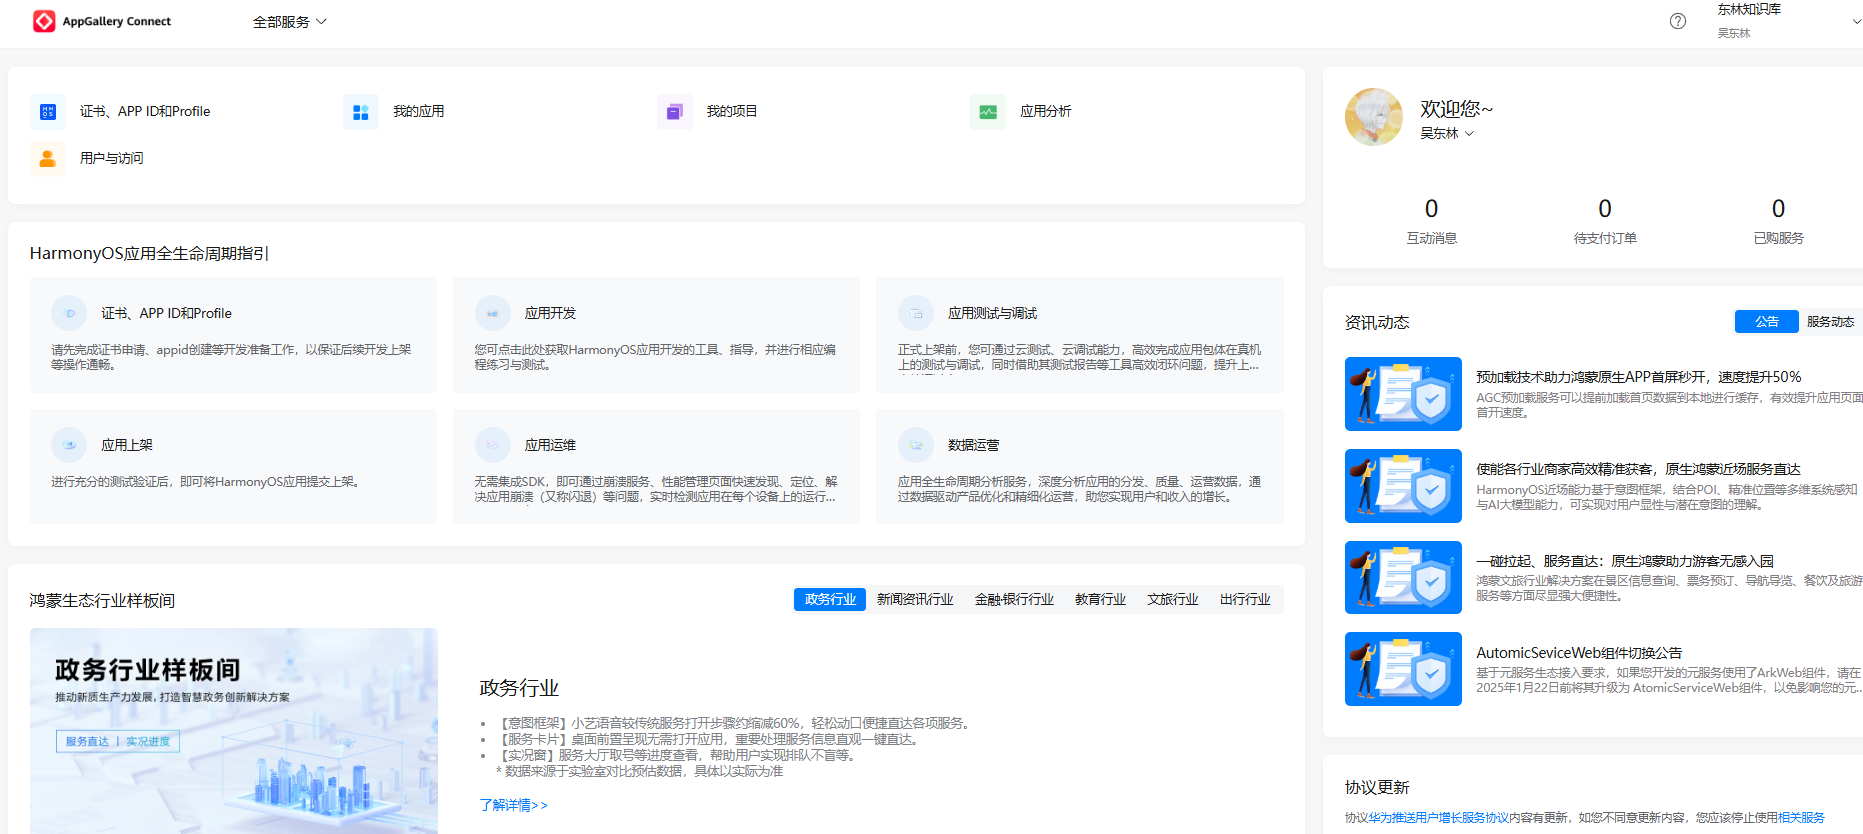The image size is (1863, 834).
Task: Click the 应用运维 round icon
Action: (x=493, y=445)
